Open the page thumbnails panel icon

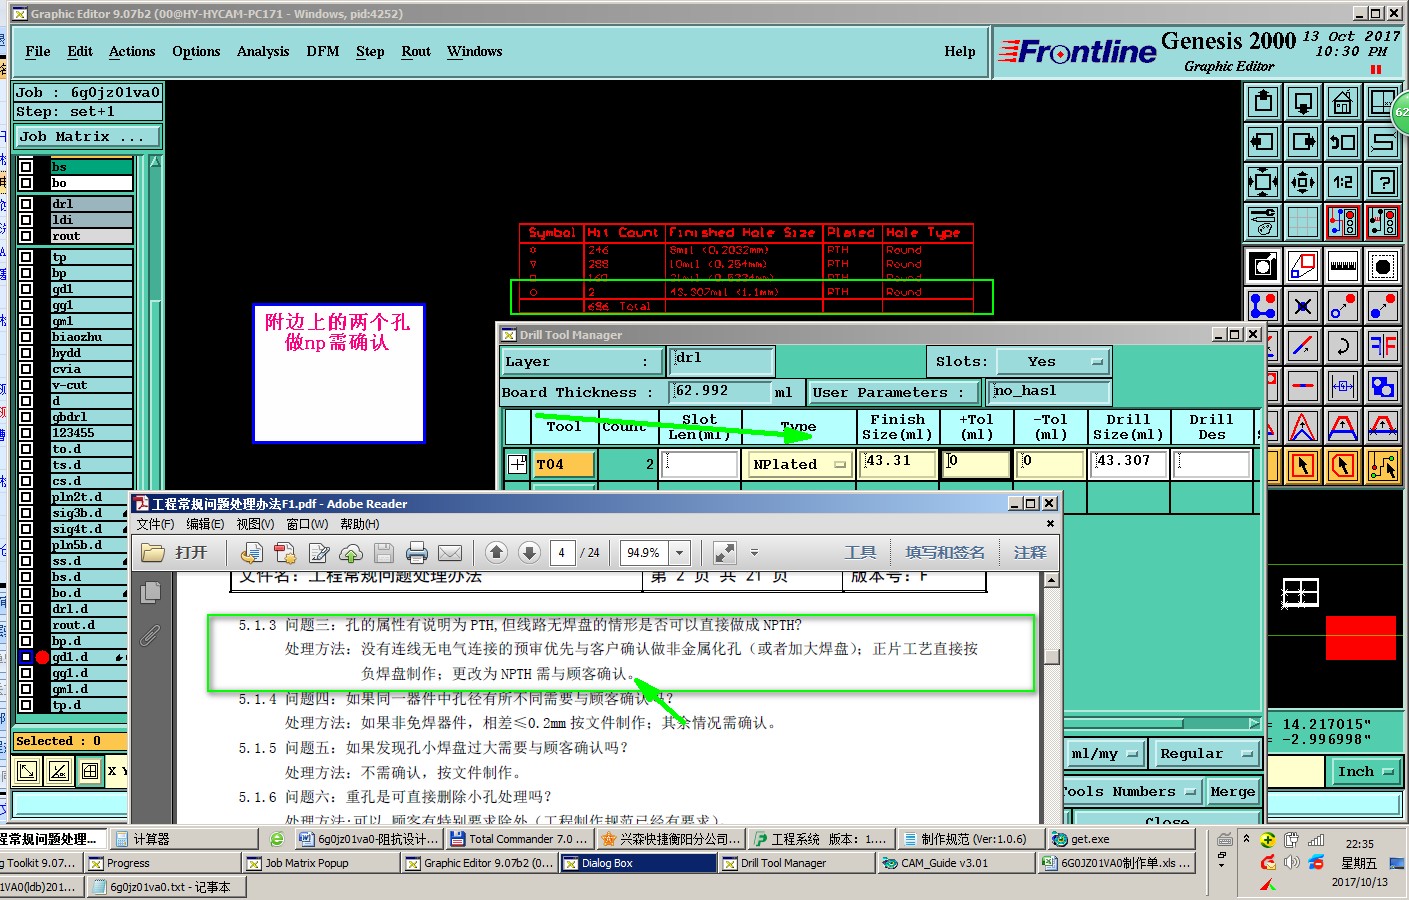tap(151, 592)
